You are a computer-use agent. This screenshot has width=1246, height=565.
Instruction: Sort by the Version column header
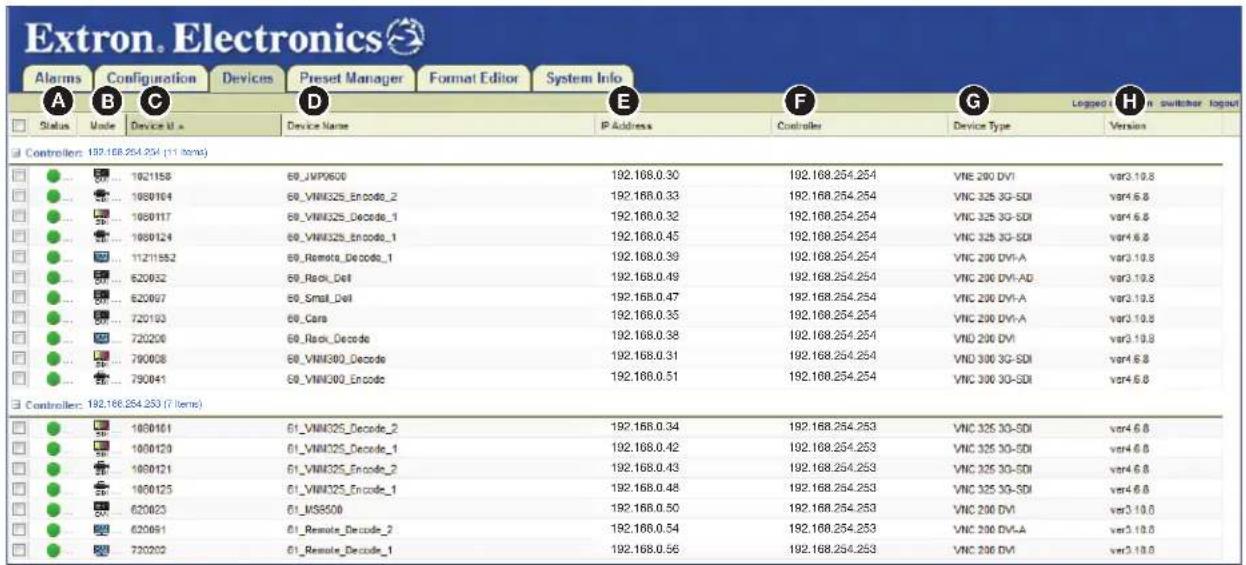[1128, 127]
